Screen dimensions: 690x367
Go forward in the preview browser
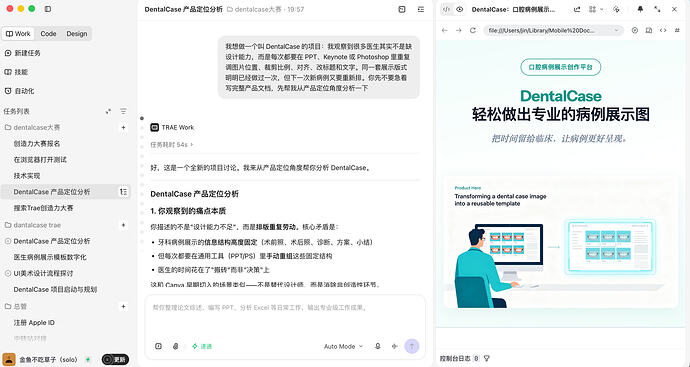459,30
